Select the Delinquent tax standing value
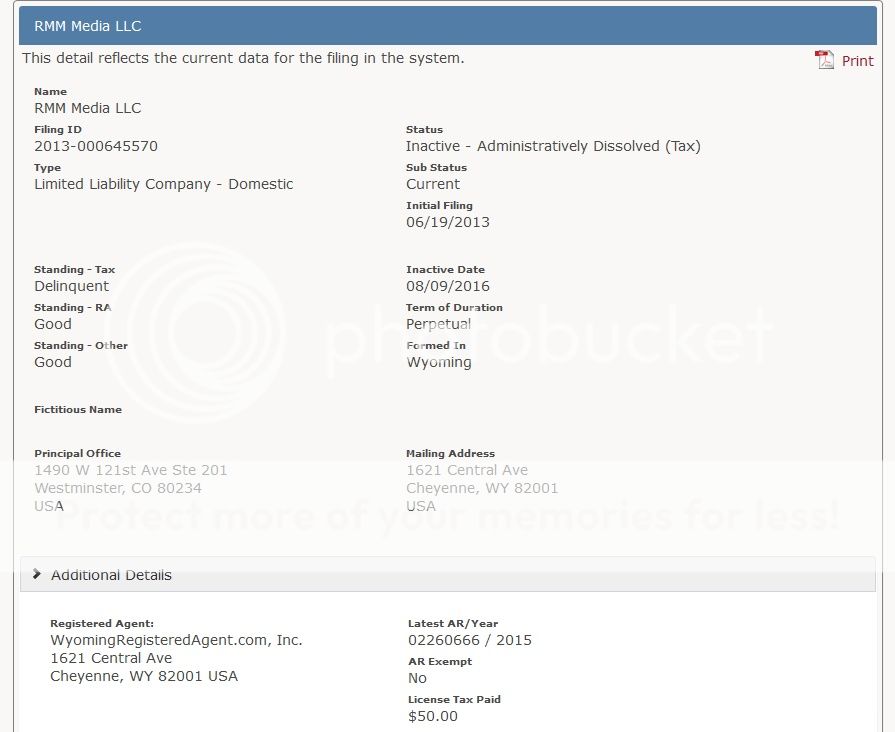Viewport: 895px width, 732px height. 71,286
